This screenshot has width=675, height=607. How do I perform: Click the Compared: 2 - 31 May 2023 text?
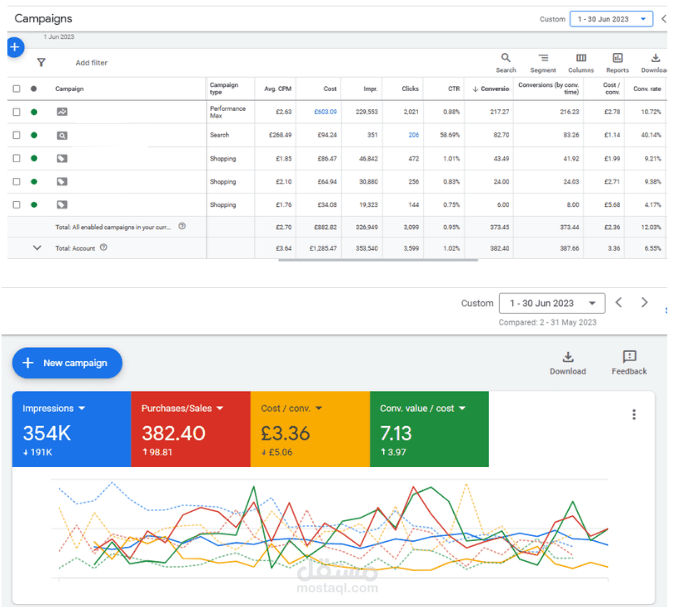(548, 322)
